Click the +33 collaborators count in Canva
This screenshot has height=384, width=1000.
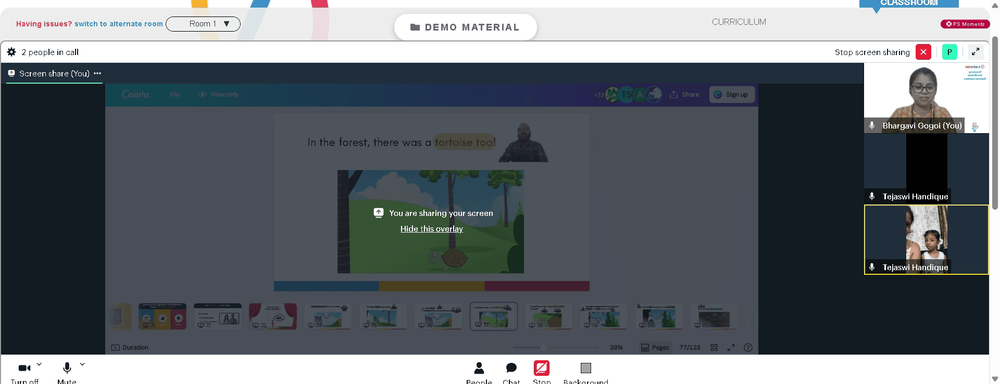tap(598, 94)
